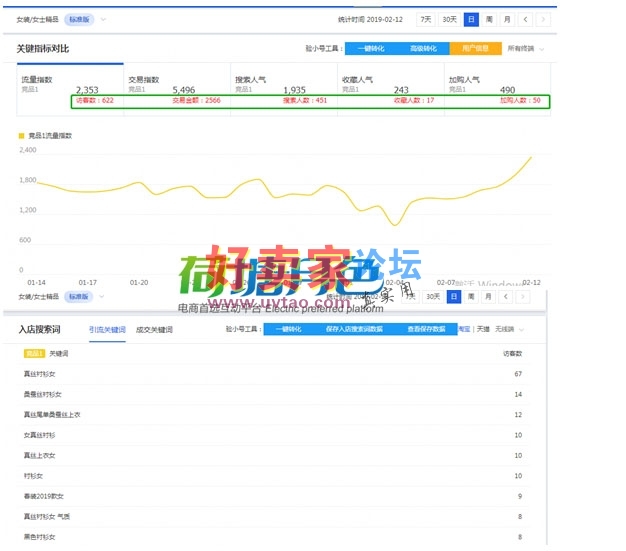626x551 pixels.
Task: Click the yellow 竞品1 badge above the keyword list
Action: 34,353
